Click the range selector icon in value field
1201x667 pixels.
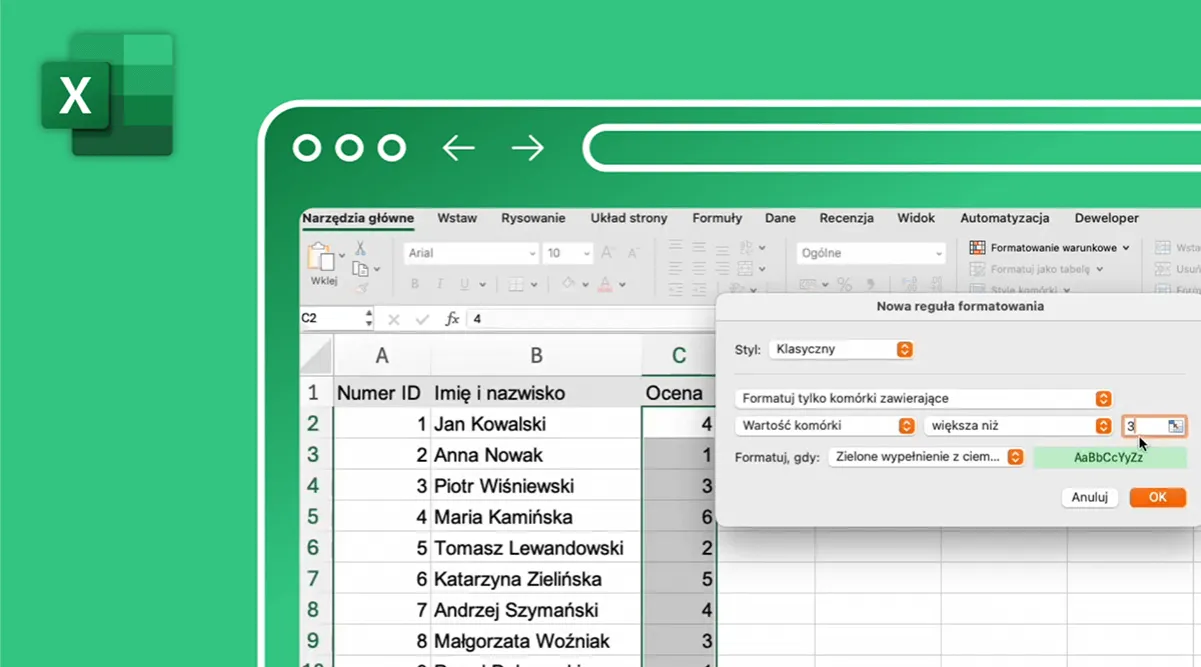point(1175,426)
